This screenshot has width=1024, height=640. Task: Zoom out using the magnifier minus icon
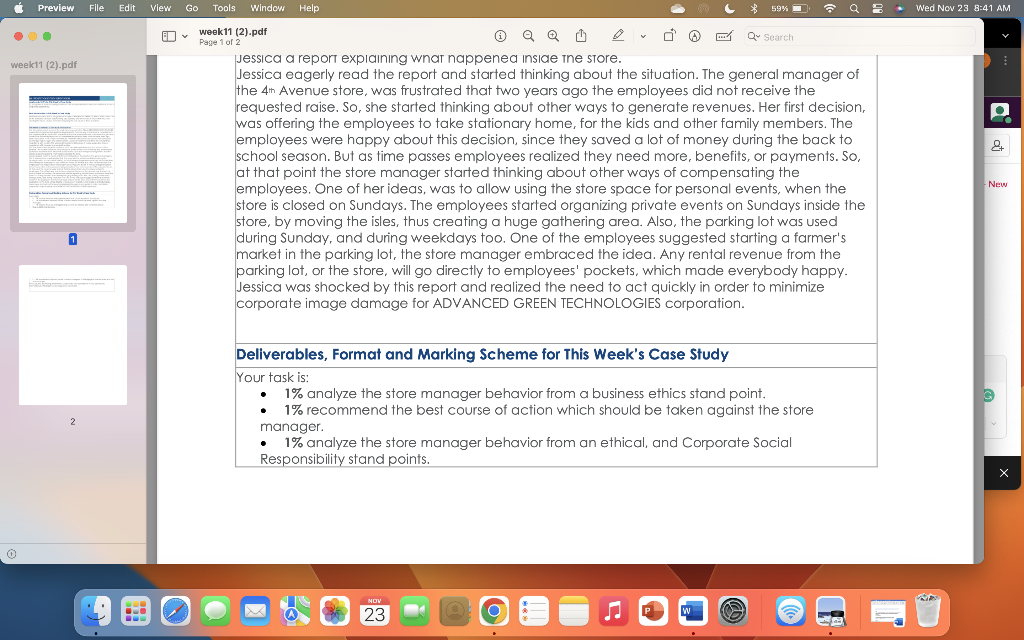click(x=528, y=35)
